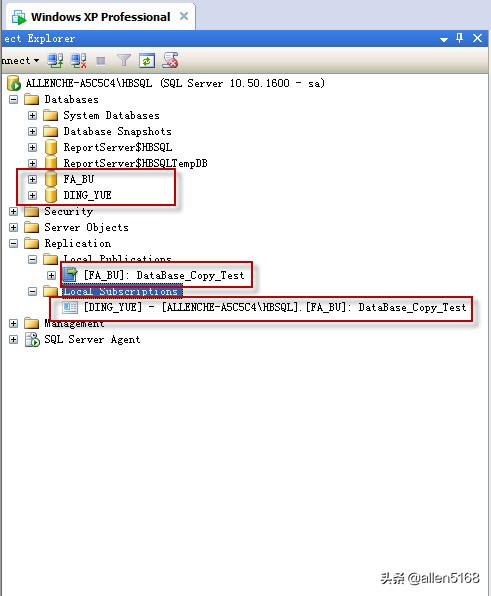
Task: Click the DataBase_Copy_Test publication icon
Action: coord(70,274)
